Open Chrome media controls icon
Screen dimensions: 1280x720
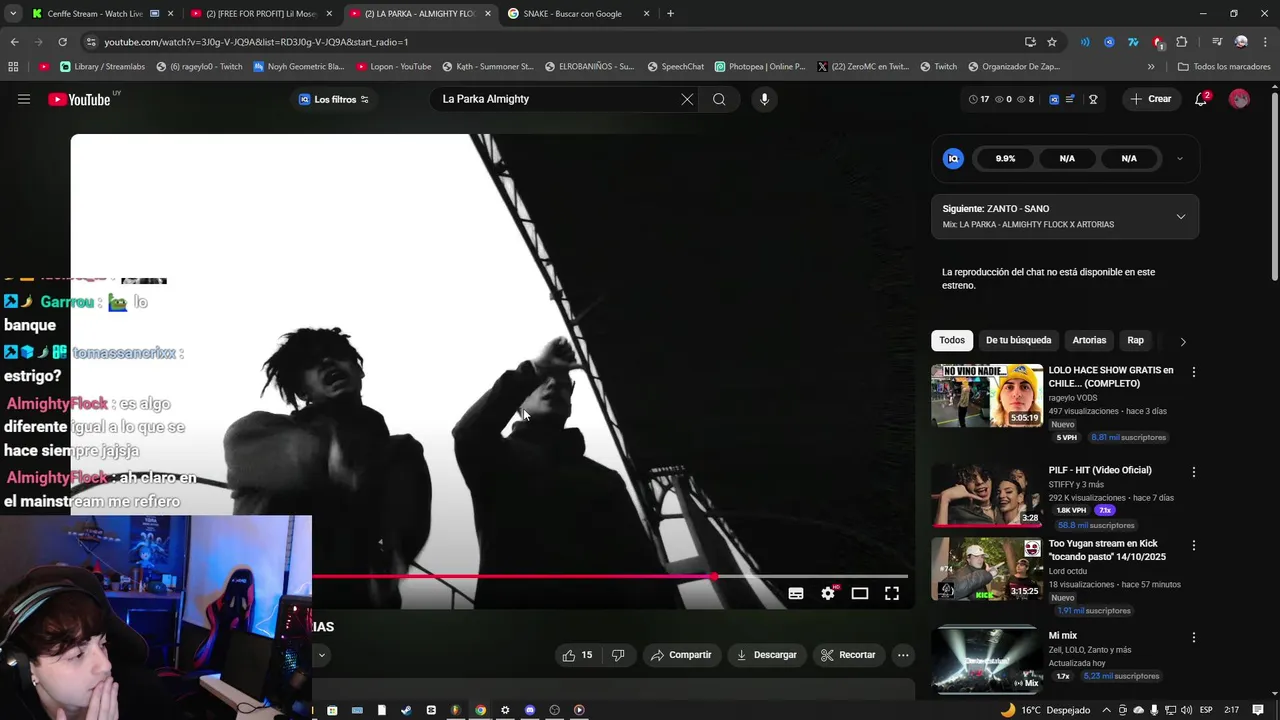point(1217,42)
